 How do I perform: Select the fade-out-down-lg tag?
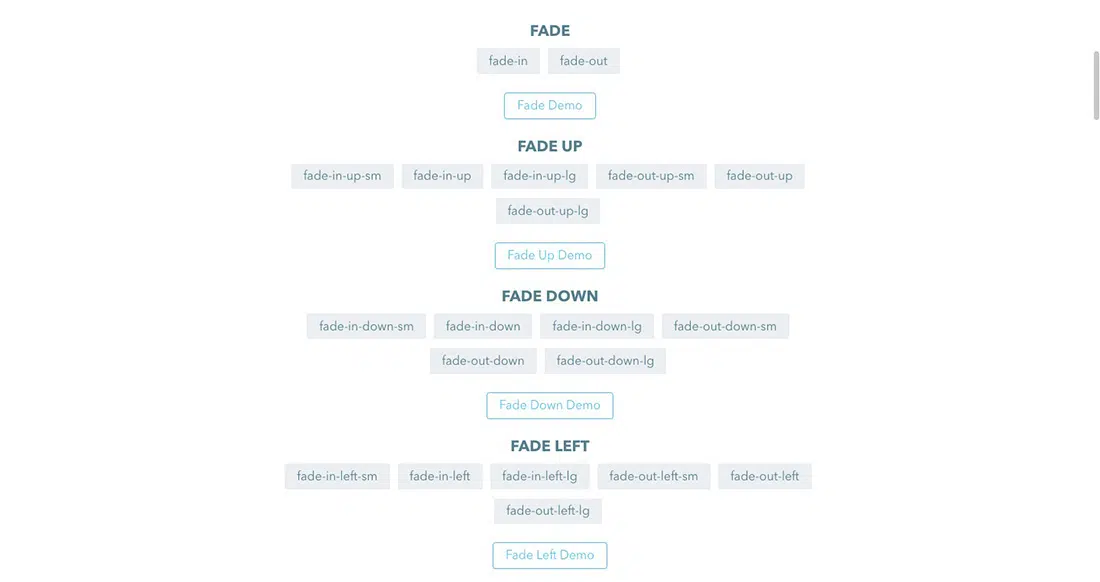click(605, 361)
